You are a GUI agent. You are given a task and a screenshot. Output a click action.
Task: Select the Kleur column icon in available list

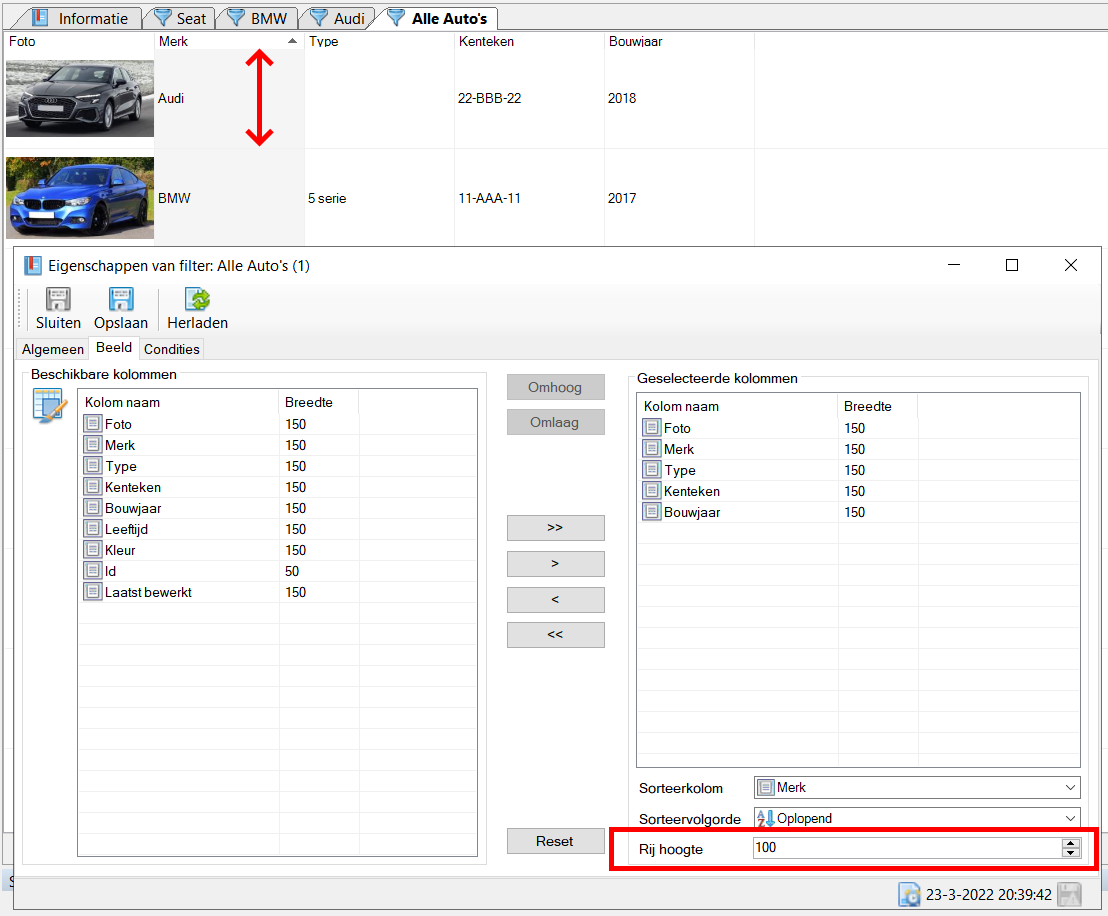click(92, 550)
